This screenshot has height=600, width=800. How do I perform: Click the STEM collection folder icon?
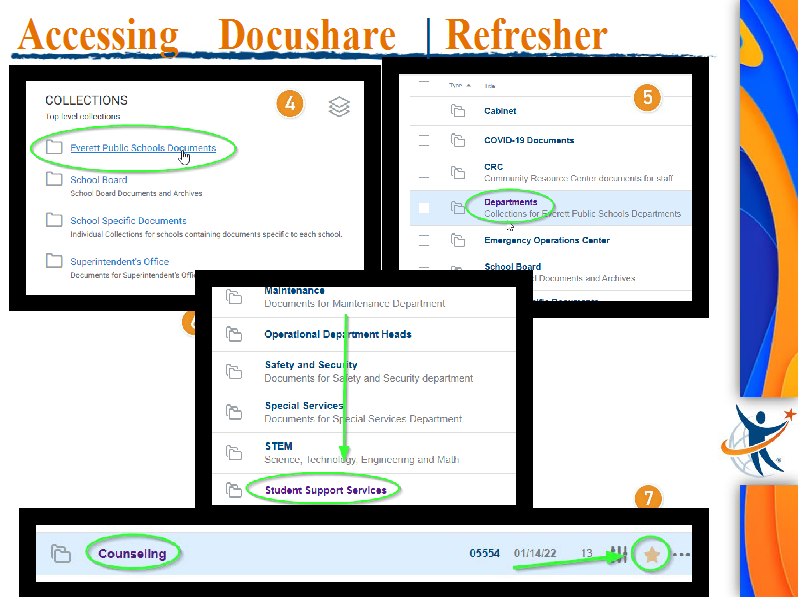(x=234, y=453)
